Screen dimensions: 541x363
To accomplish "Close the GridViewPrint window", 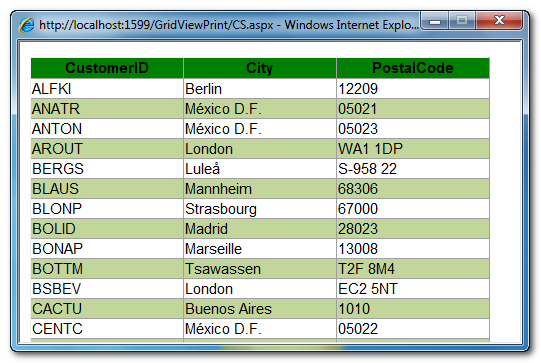I will 499,21.
